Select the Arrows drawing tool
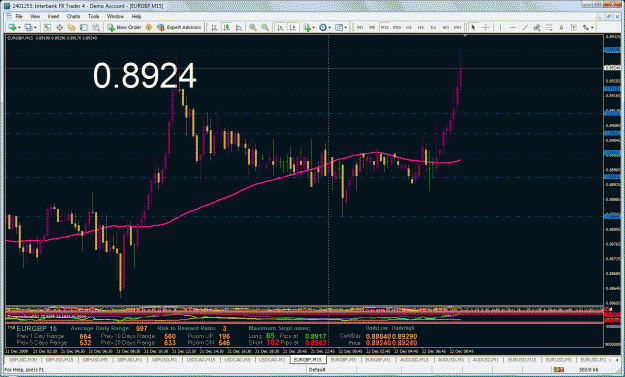 point(586,27)
